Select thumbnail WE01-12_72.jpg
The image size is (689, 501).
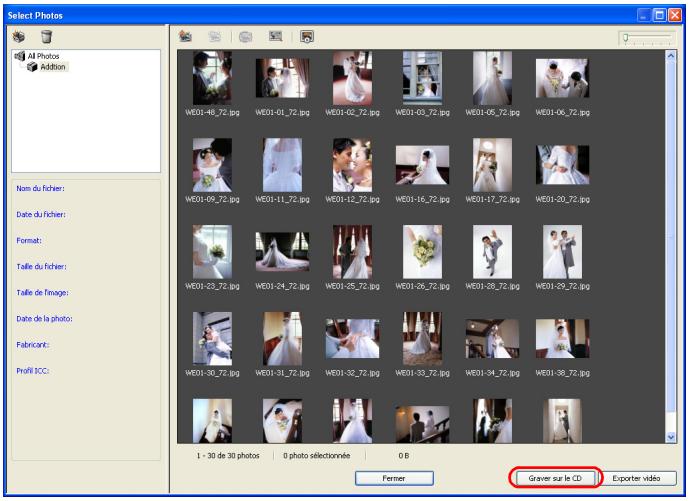coord(352,165)
